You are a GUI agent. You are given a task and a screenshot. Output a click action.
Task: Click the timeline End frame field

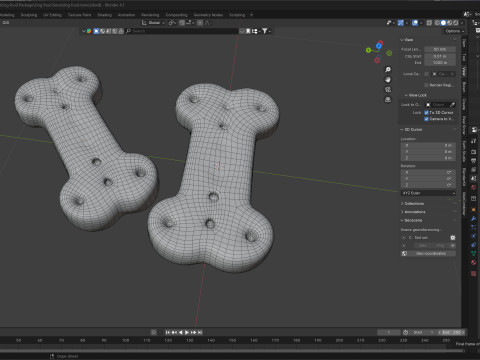pos(452,332)
